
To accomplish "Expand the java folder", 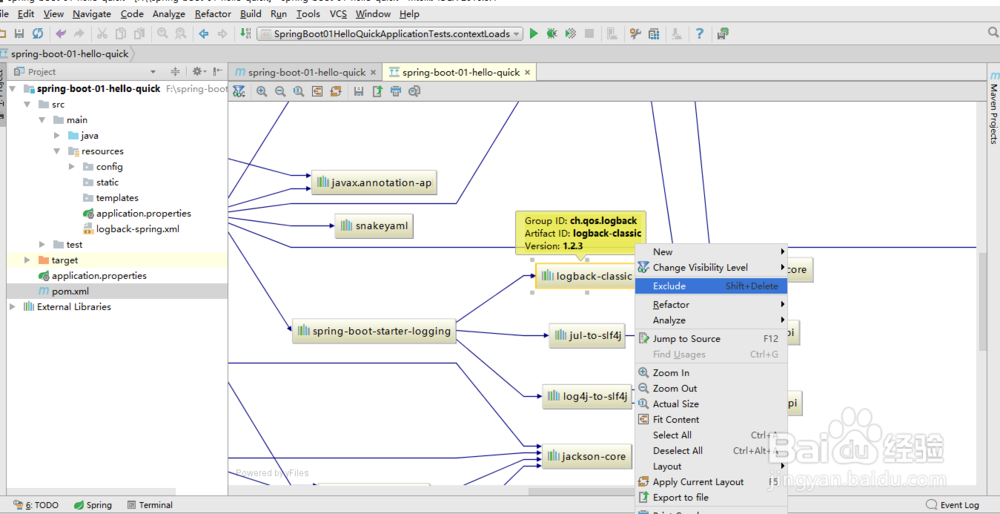I will point(57,135).
